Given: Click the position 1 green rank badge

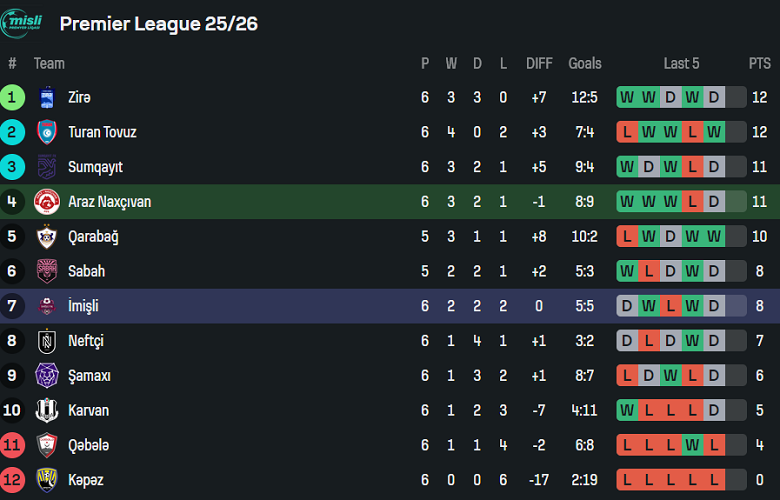Looking at the screenshot, I should (x=13, y=98).
